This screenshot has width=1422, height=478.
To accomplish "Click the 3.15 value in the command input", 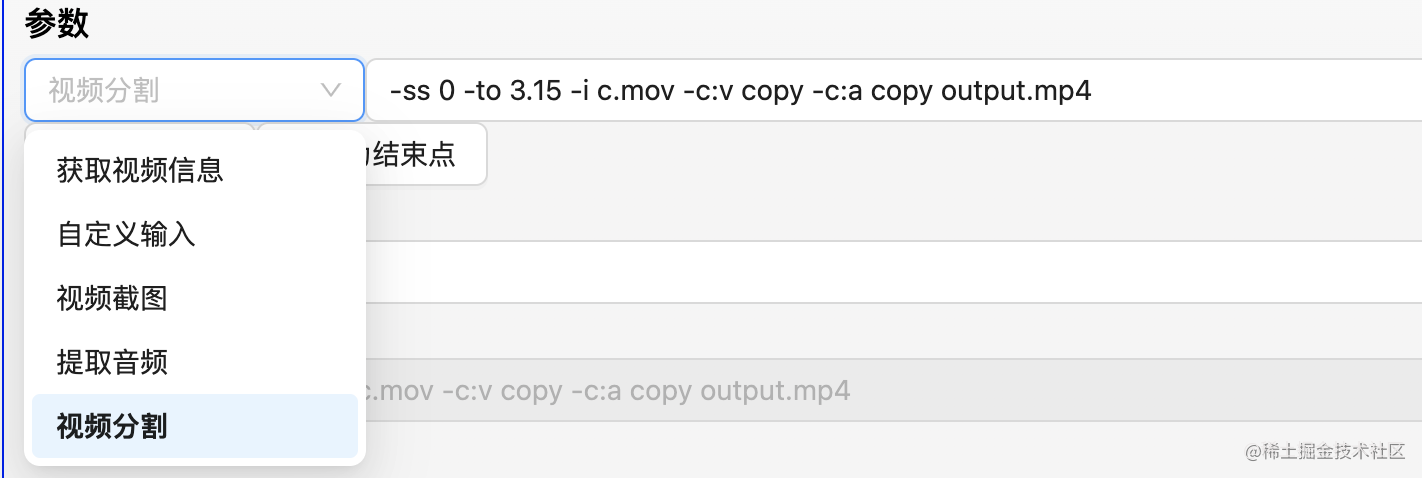I will (x=534, y=92).
